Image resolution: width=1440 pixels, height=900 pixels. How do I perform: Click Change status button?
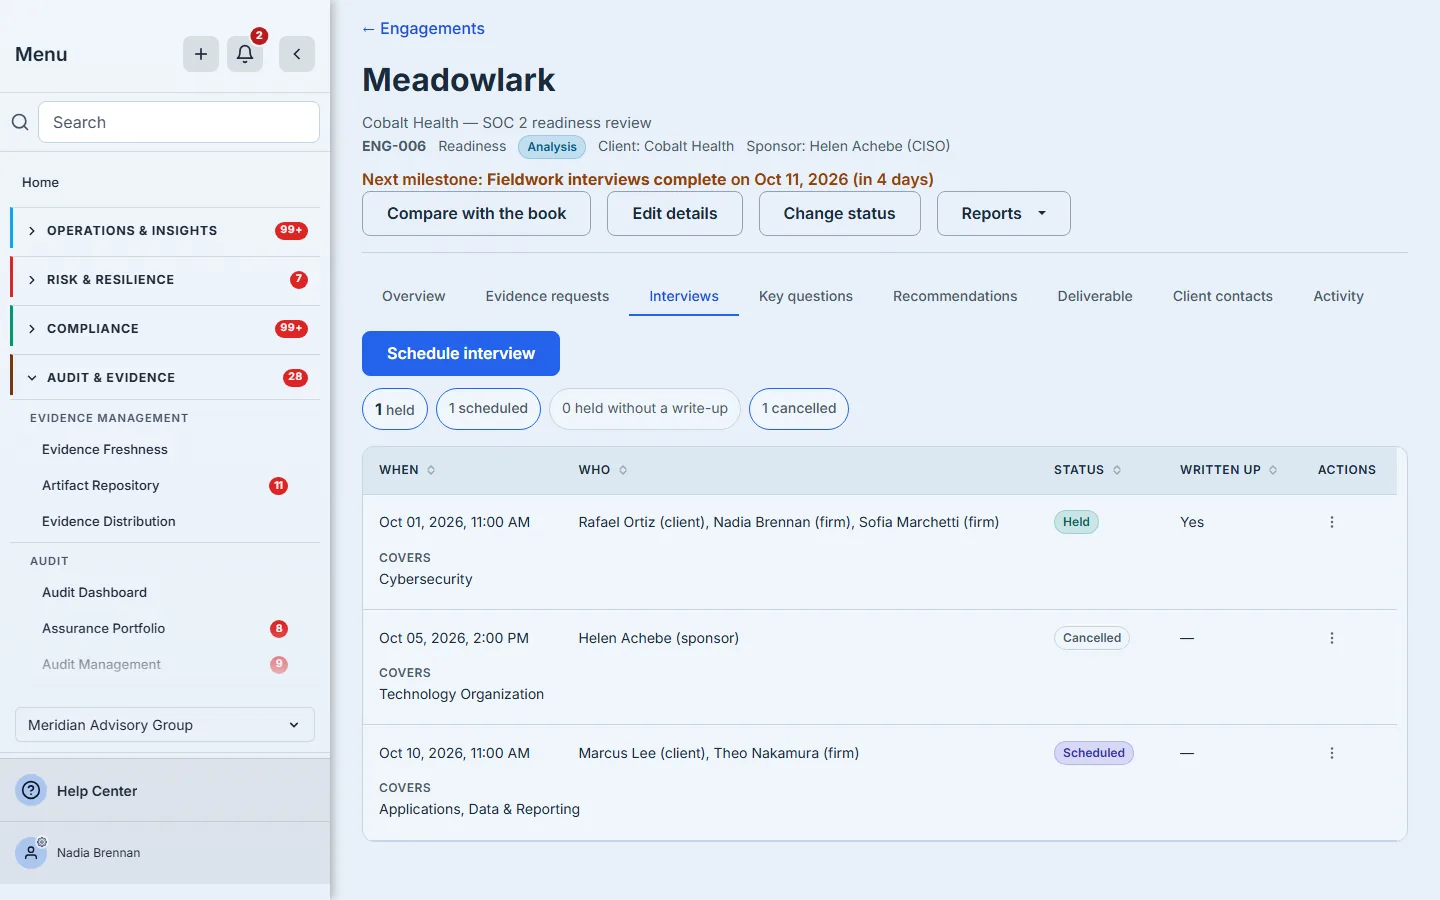point(840,214)
